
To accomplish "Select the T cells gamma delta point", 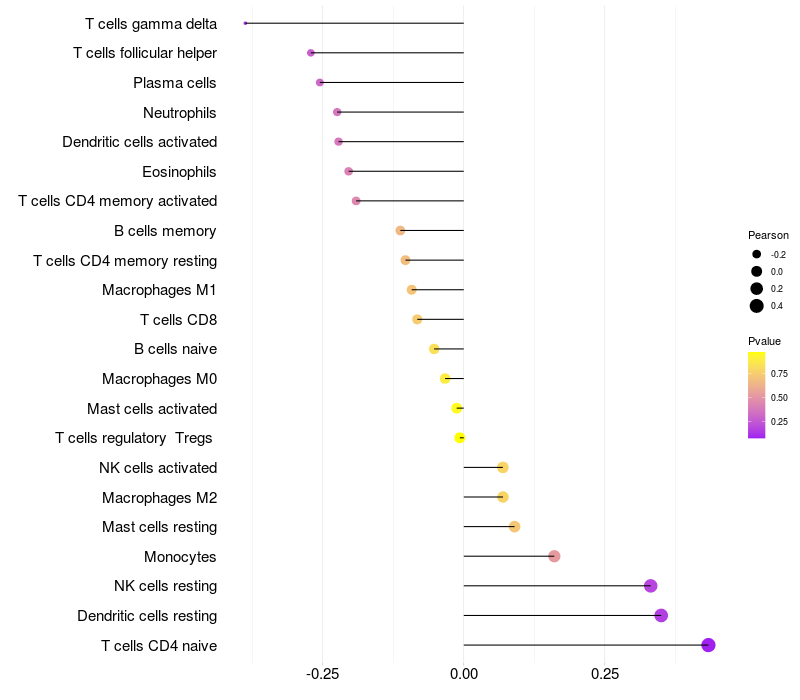I will [245, 23].
